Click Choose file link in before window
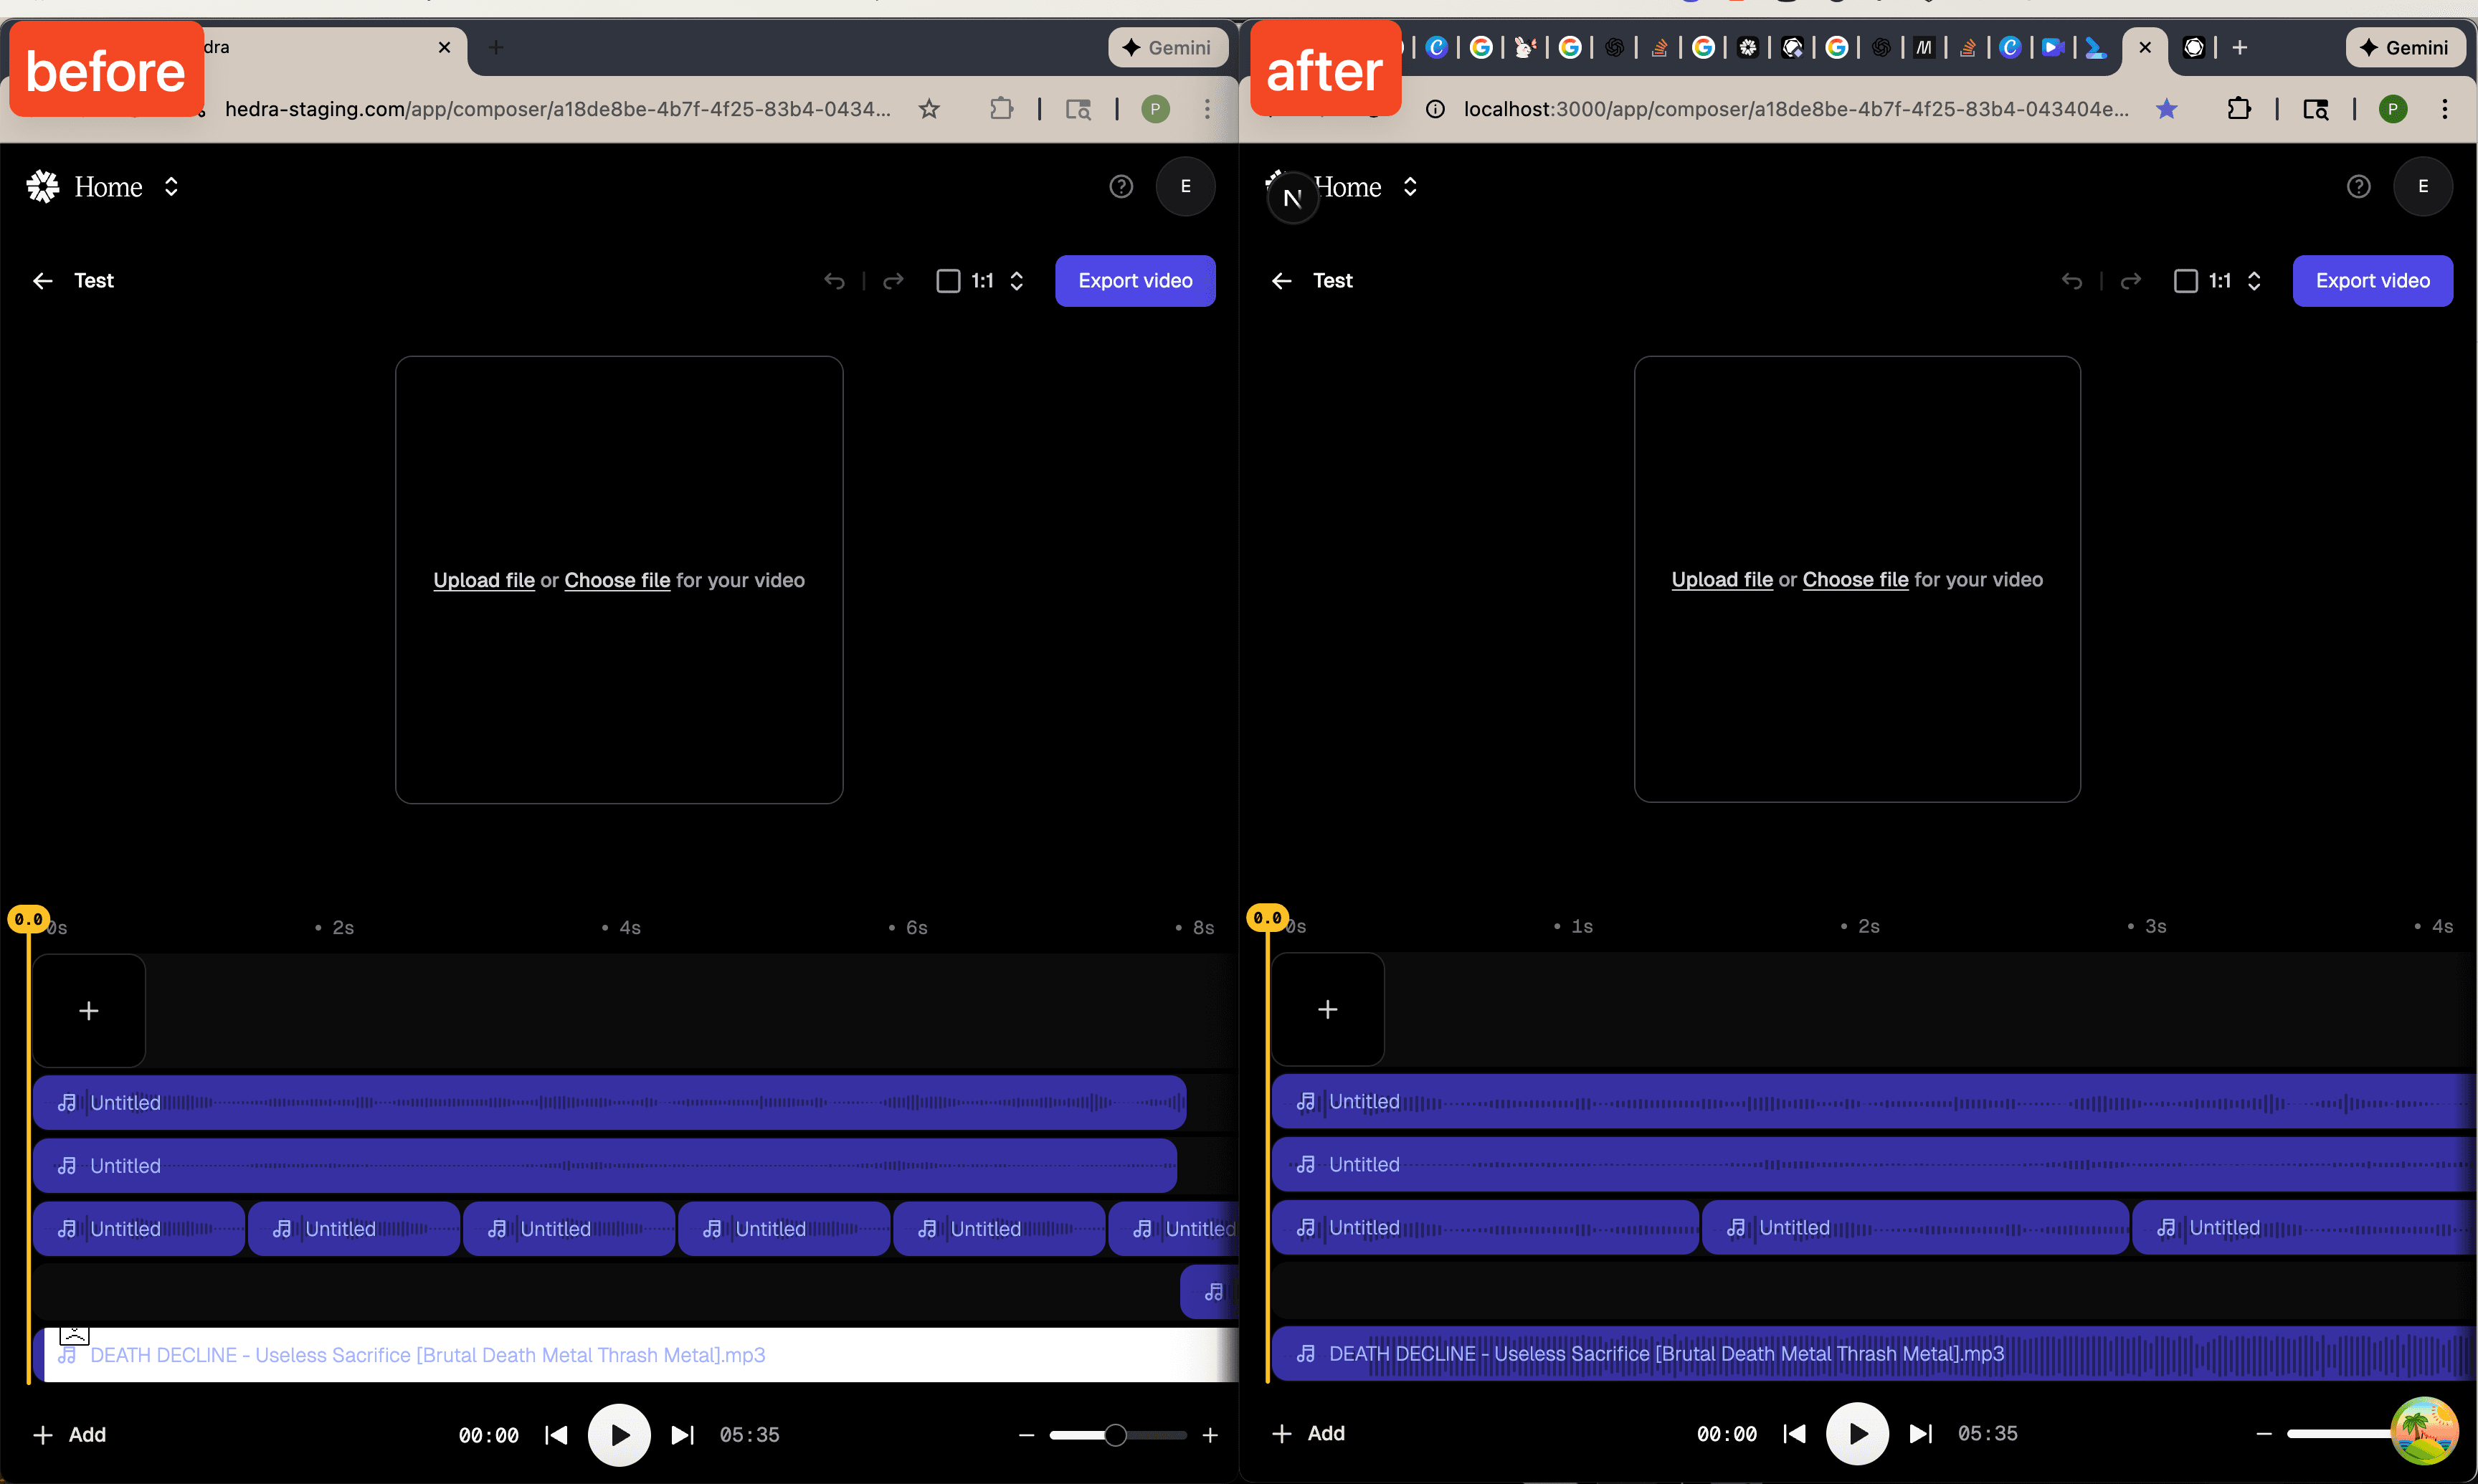 [617, 581]
